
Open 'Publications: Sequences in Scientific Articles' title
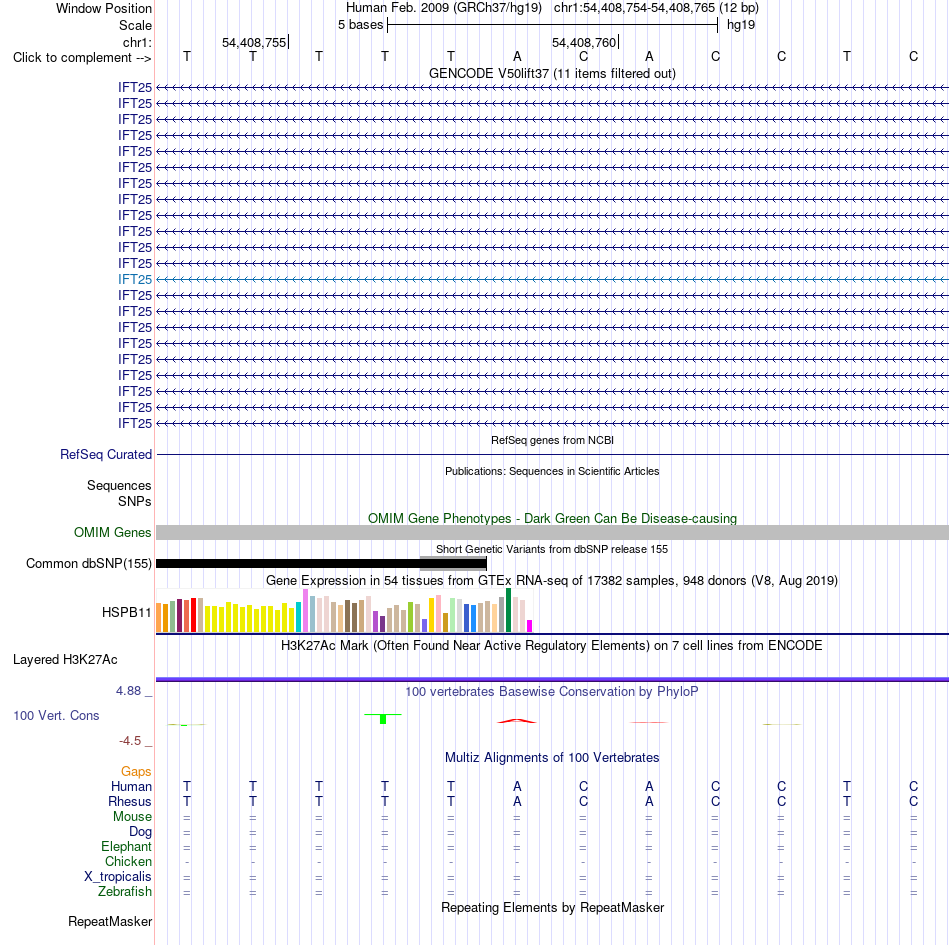tap(552, 471)
